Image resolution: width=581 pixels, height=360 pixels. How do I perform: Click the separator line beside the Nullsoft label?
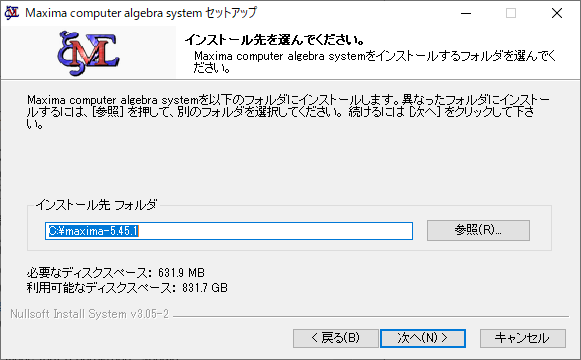tap(371, 317)
